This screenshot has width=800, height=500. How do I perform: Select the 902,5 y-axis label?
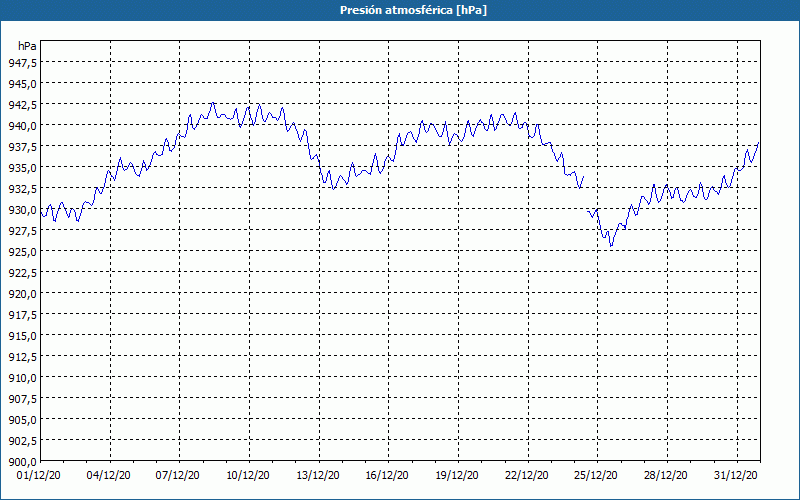coord(22,441)
